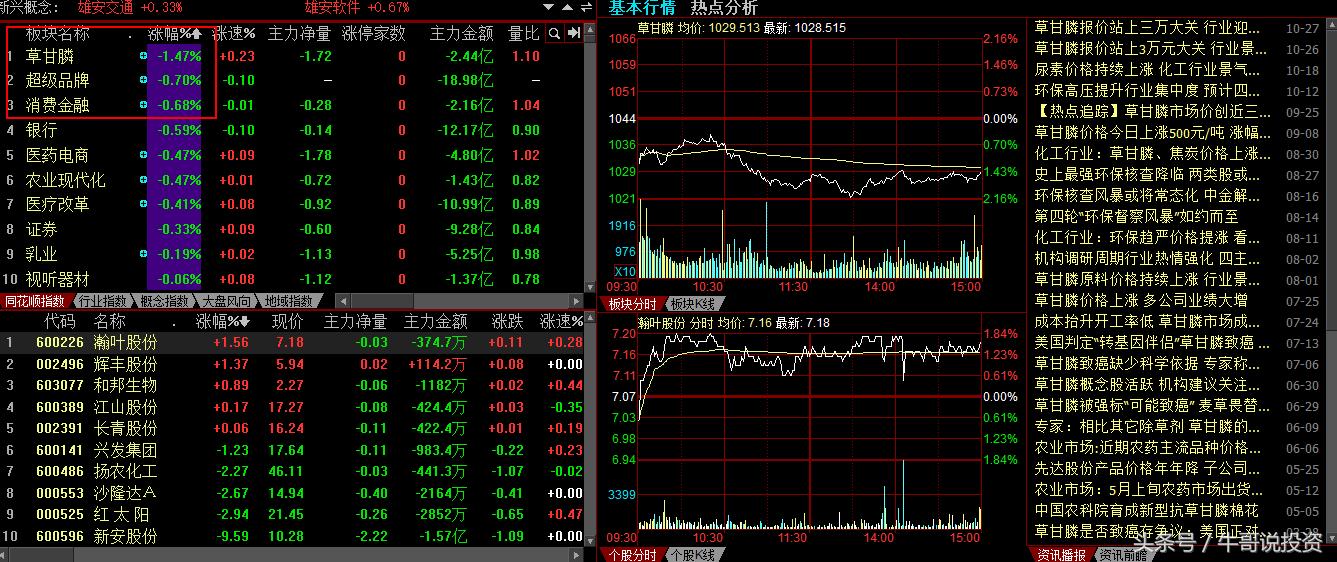Select stock 瀚叶股份 600226
The image size is (1337, 562).
point(292,343)
